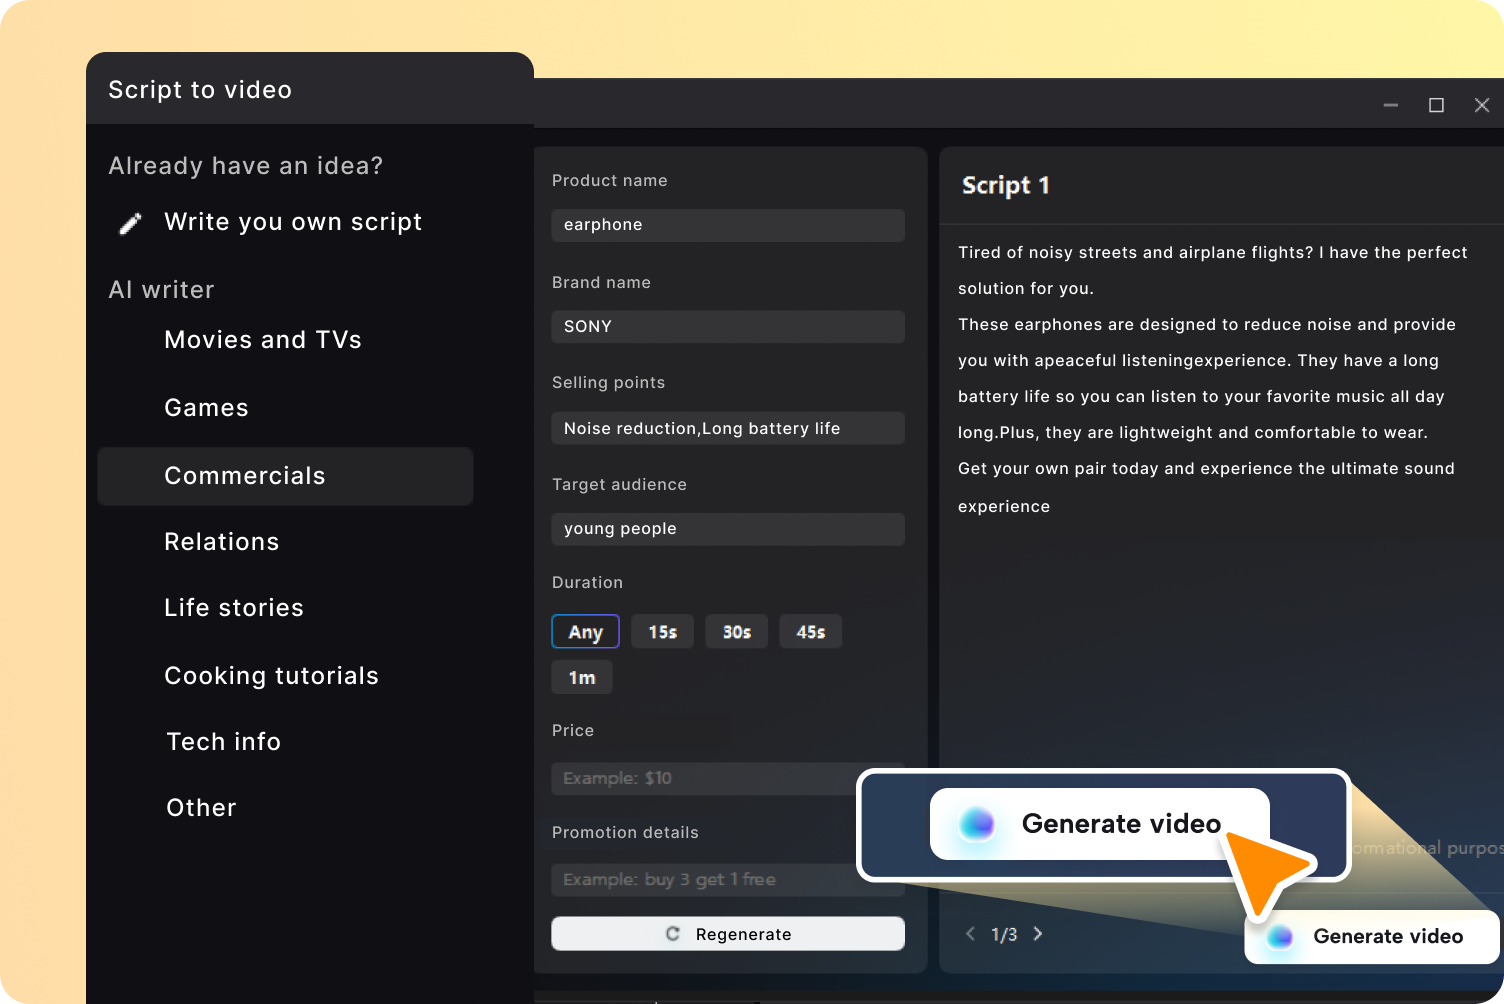Go to next script with right chevron
1504x1004 pixels.
[x=1038, y=934]
